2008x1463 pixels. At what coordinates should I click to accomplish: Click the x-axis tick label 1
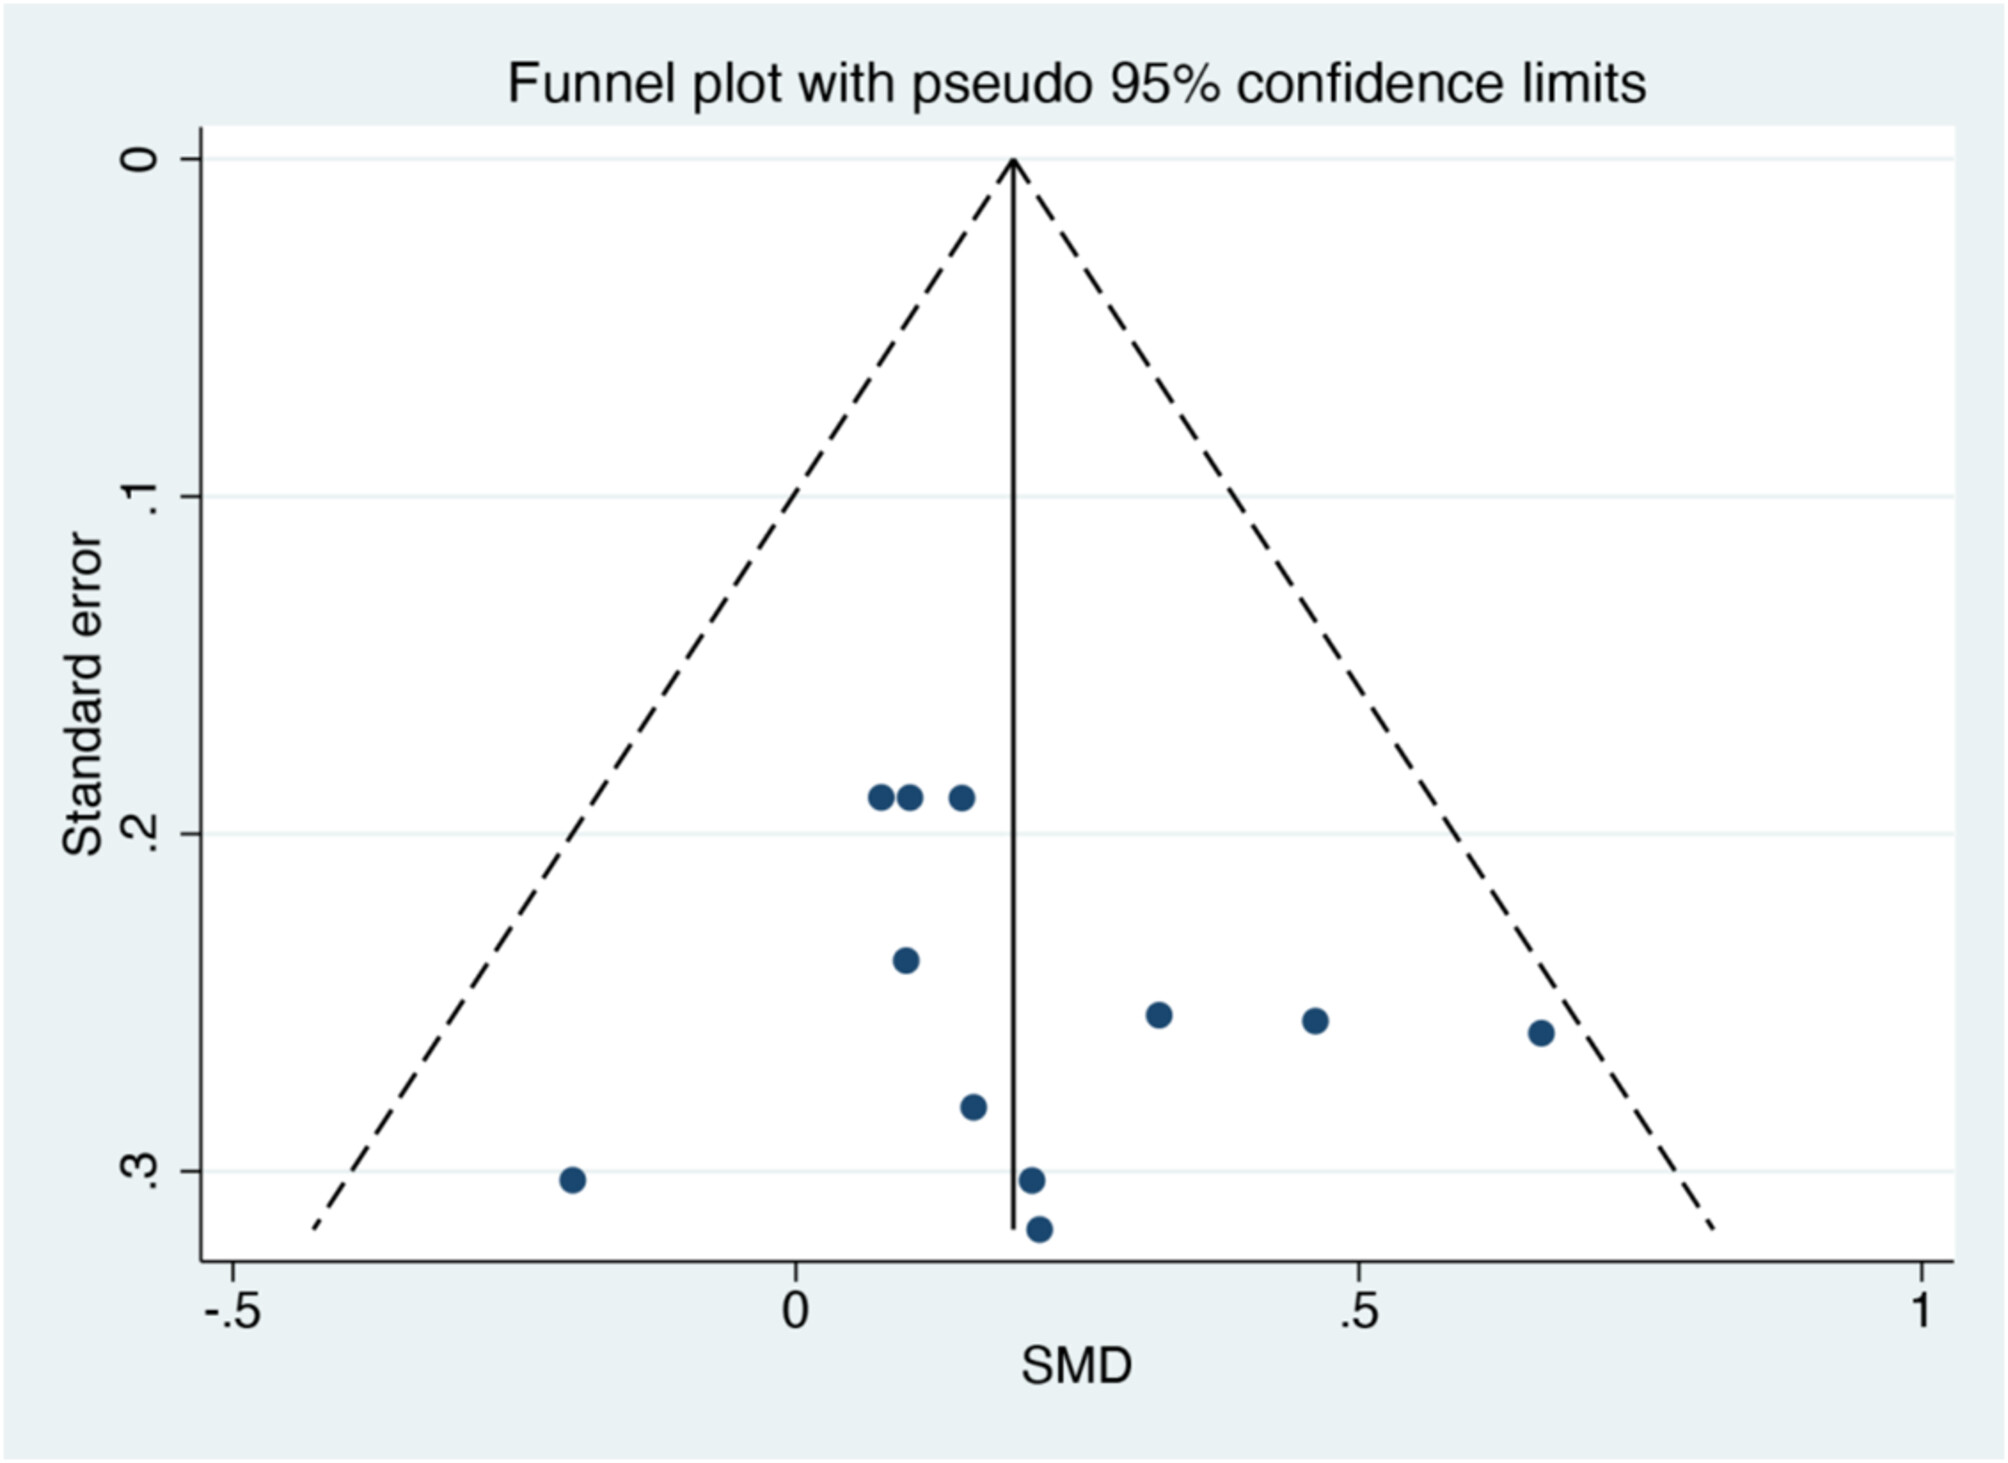1921,1310
